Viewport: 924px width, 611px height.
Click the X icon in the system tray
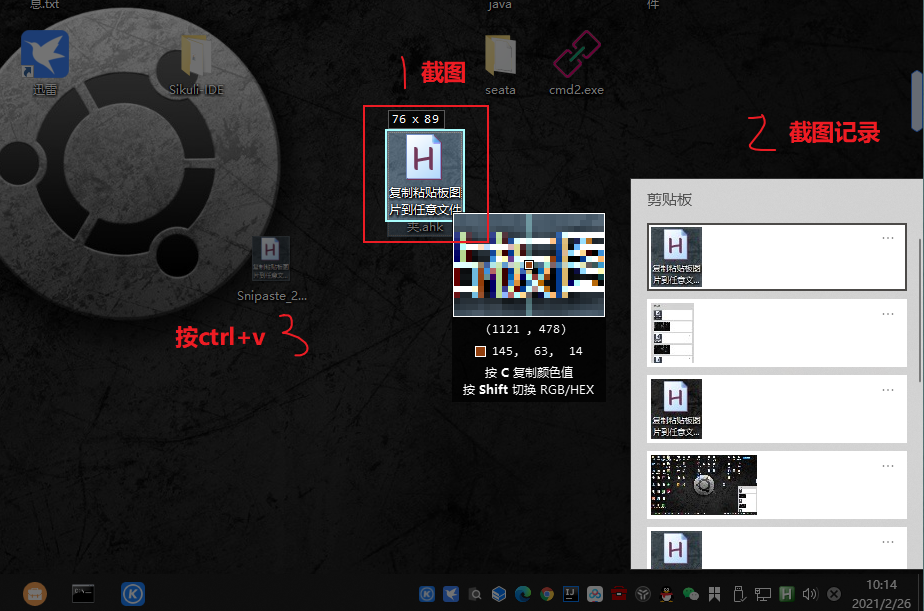coord(833,593)
